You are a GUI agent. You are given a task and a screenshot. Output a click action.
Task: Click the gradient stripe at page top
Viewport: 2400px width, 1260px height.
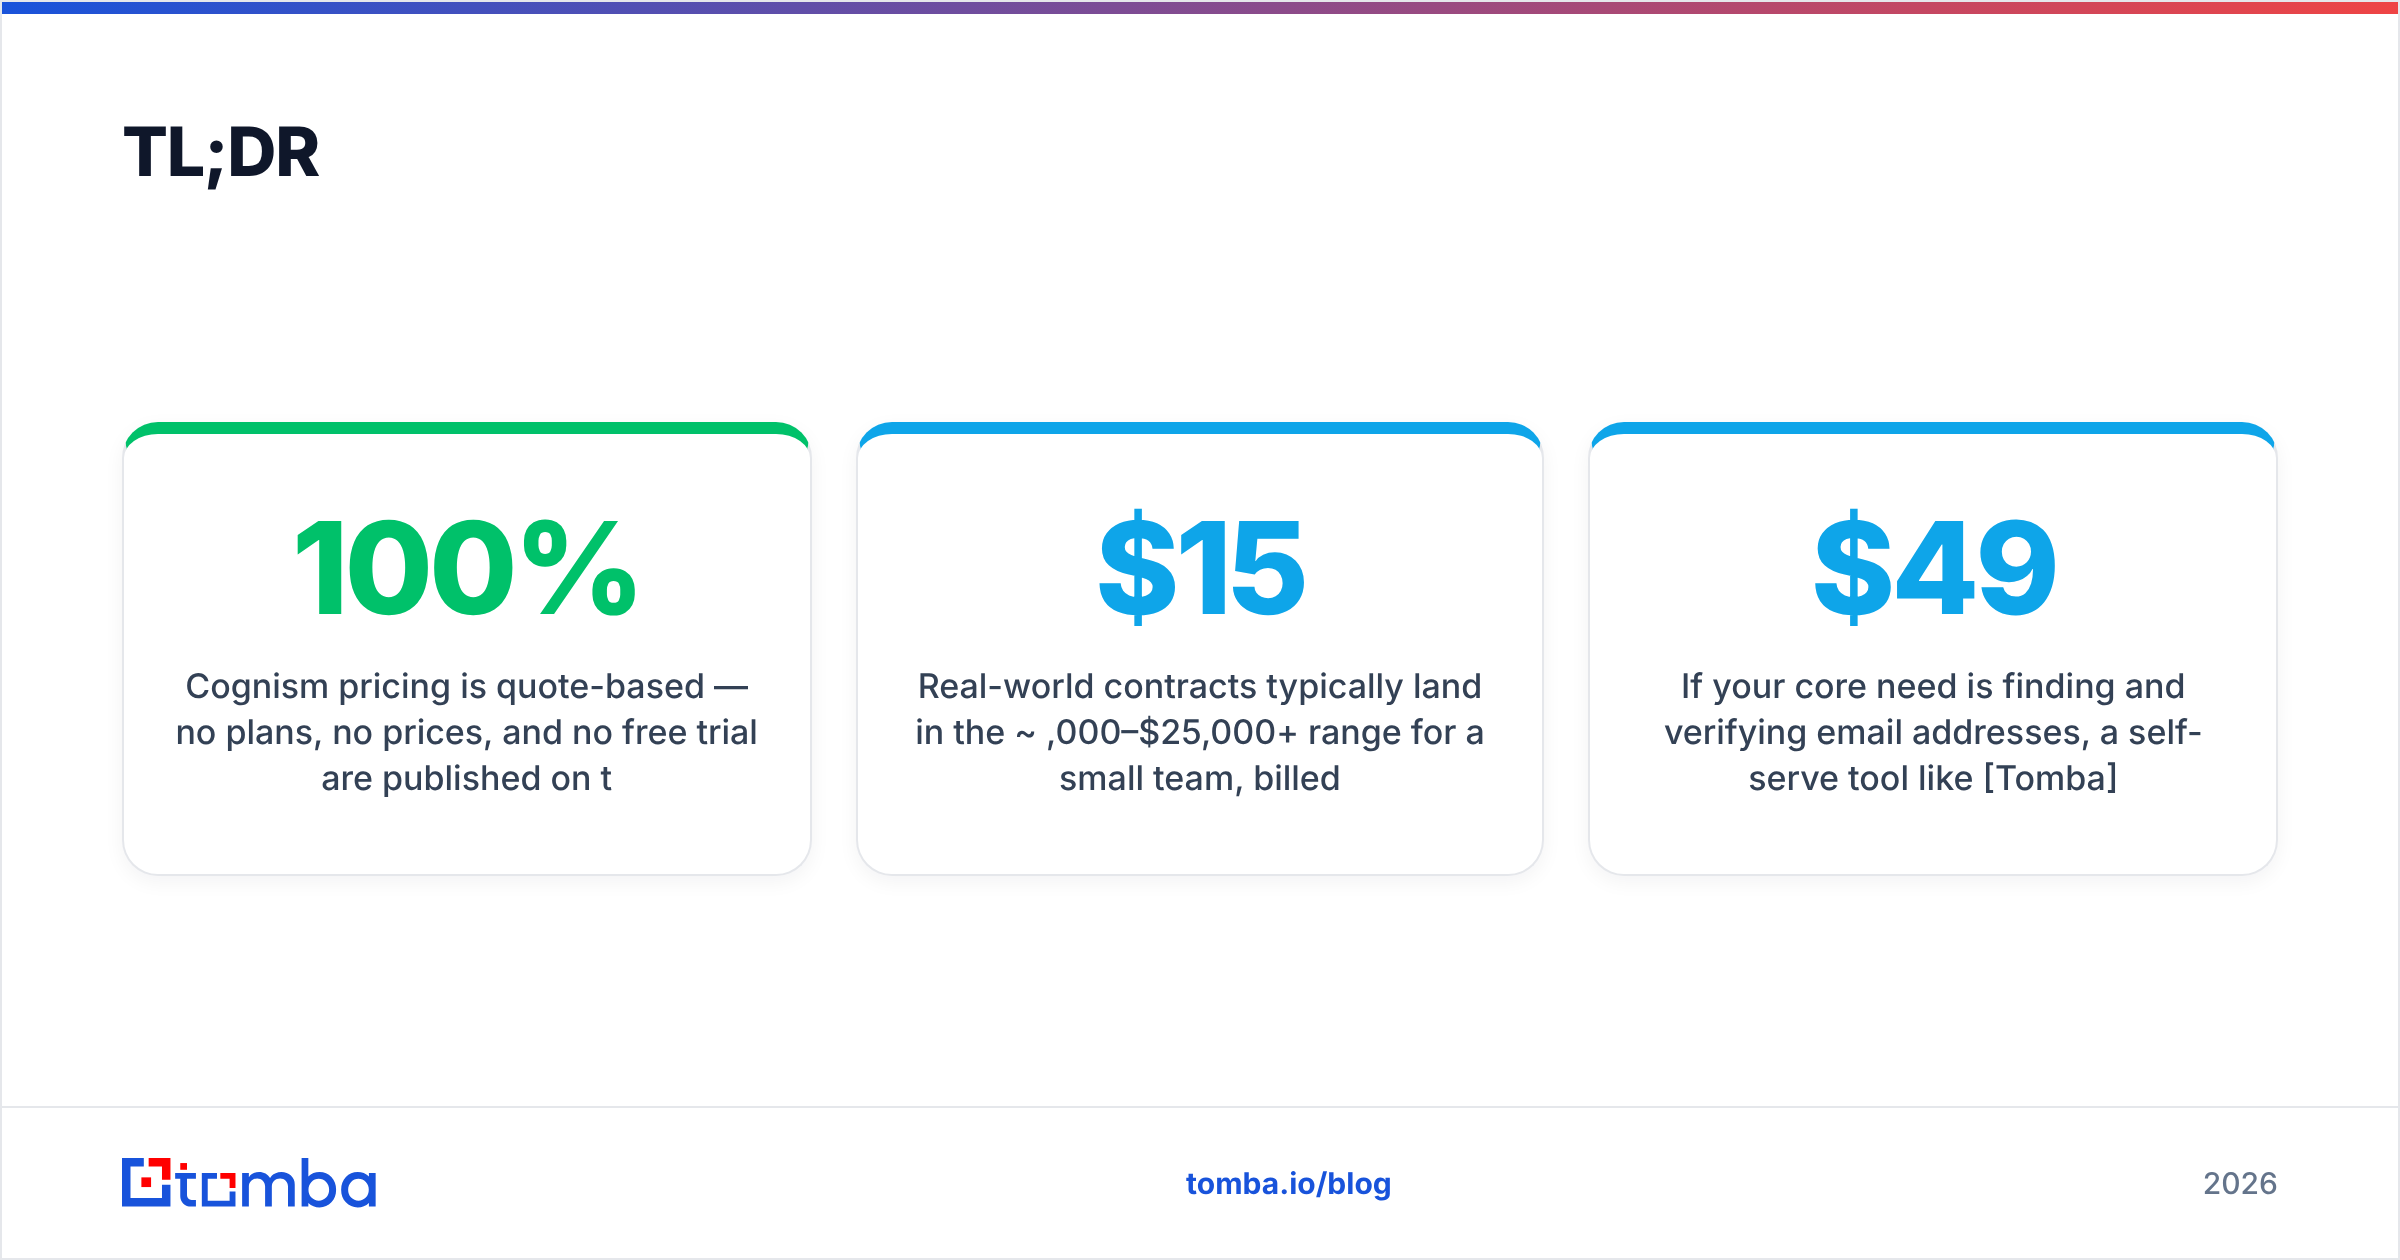pos(1200,7)
